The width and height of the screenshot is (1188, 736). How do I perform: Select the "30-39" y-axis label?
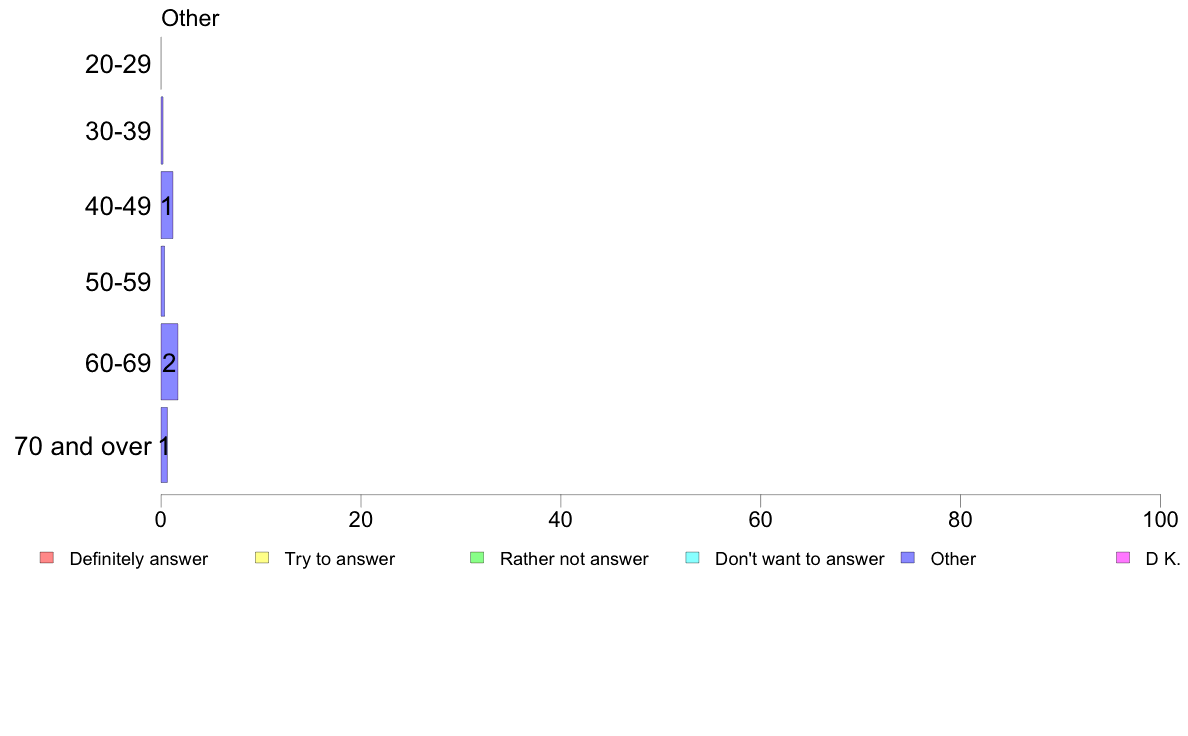[118, 131]
